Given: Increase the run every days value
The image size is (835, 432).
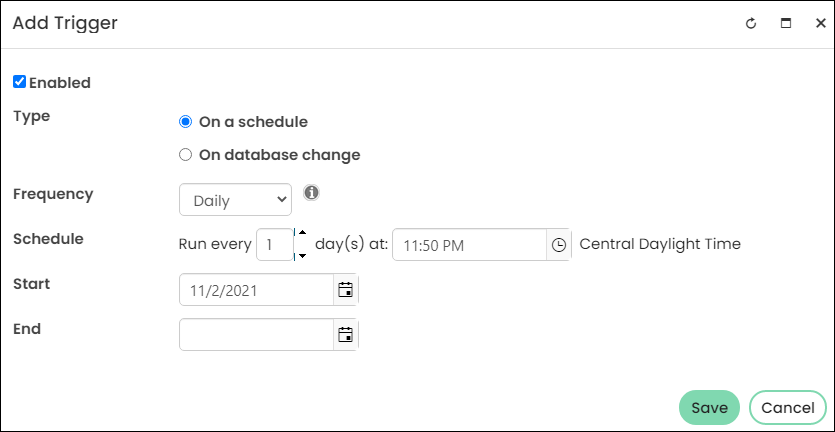Looking at the screenshot, I should 302,233.
